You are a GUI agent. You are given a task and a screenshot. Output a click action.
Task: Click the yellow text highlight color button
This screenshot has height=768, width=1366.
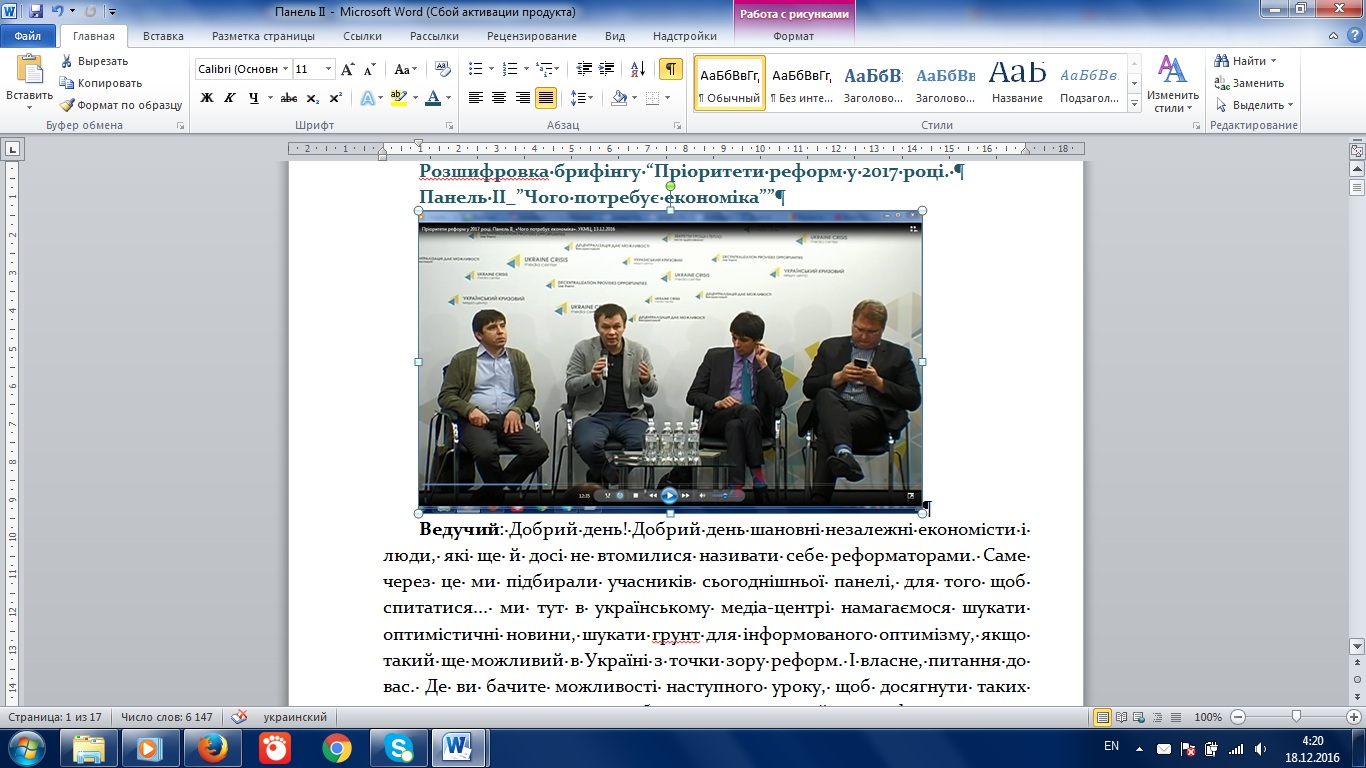[x=398, y=98]
